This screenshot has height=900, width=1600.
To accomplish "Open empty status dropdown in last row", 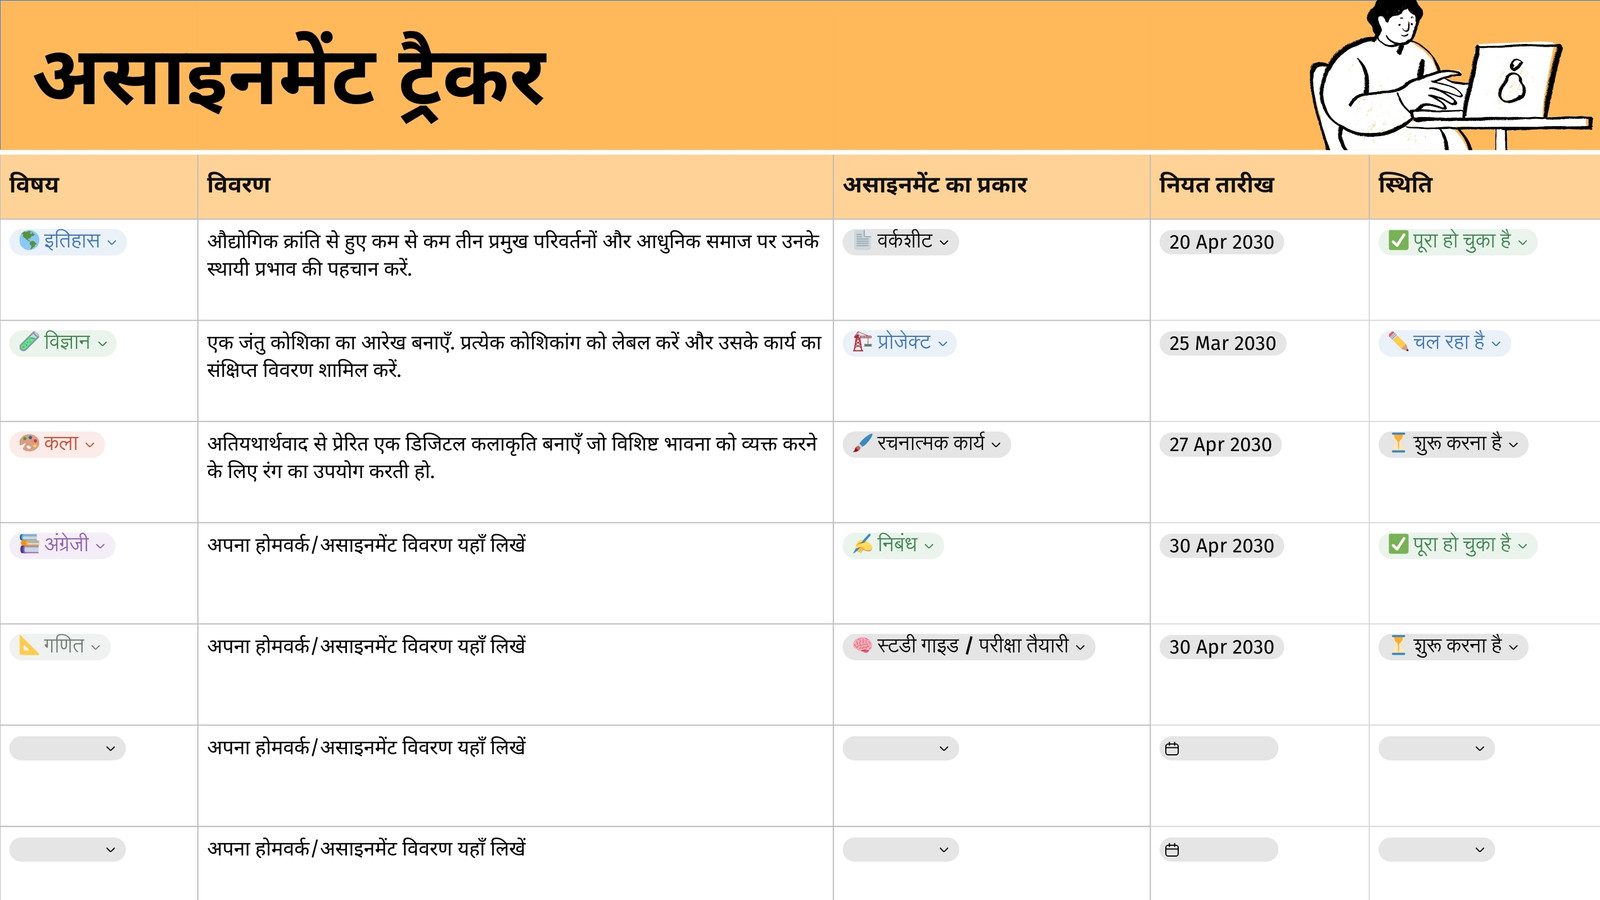I will pyautogui.click(x=1437, y=849).
